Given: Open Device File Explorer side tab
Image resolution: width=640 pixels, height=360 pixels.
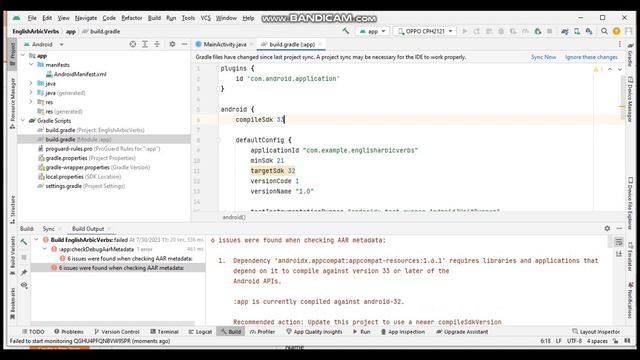Looking at the screenshot, I should (x=631, y=203).
